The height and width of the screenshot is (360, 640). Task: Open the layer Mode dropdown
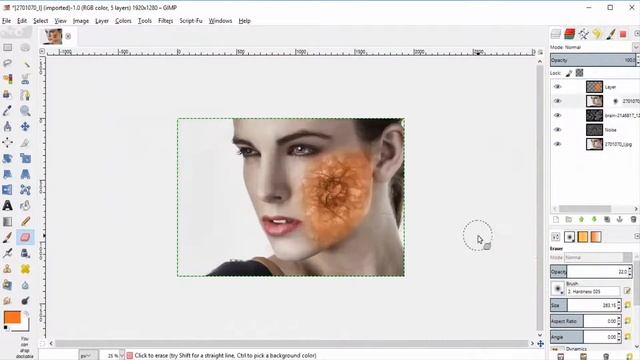pos(595,47)
